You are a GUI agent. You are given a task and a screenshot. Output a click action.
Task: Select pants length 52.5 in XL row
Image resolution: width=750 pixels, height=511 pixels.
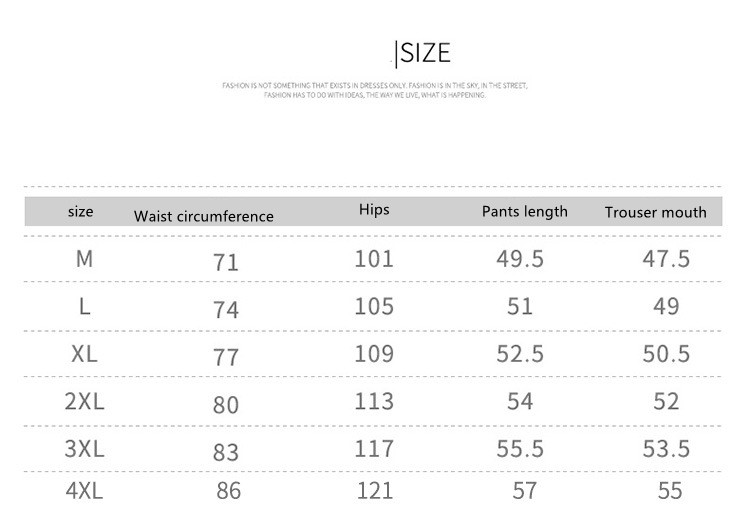point(520,354)
